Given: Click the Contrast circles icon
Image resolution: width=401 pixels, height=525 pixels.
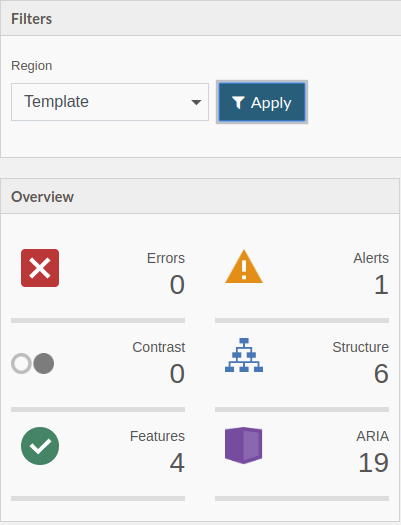Looking at the screenshot, I should click(x=32, y=363).
